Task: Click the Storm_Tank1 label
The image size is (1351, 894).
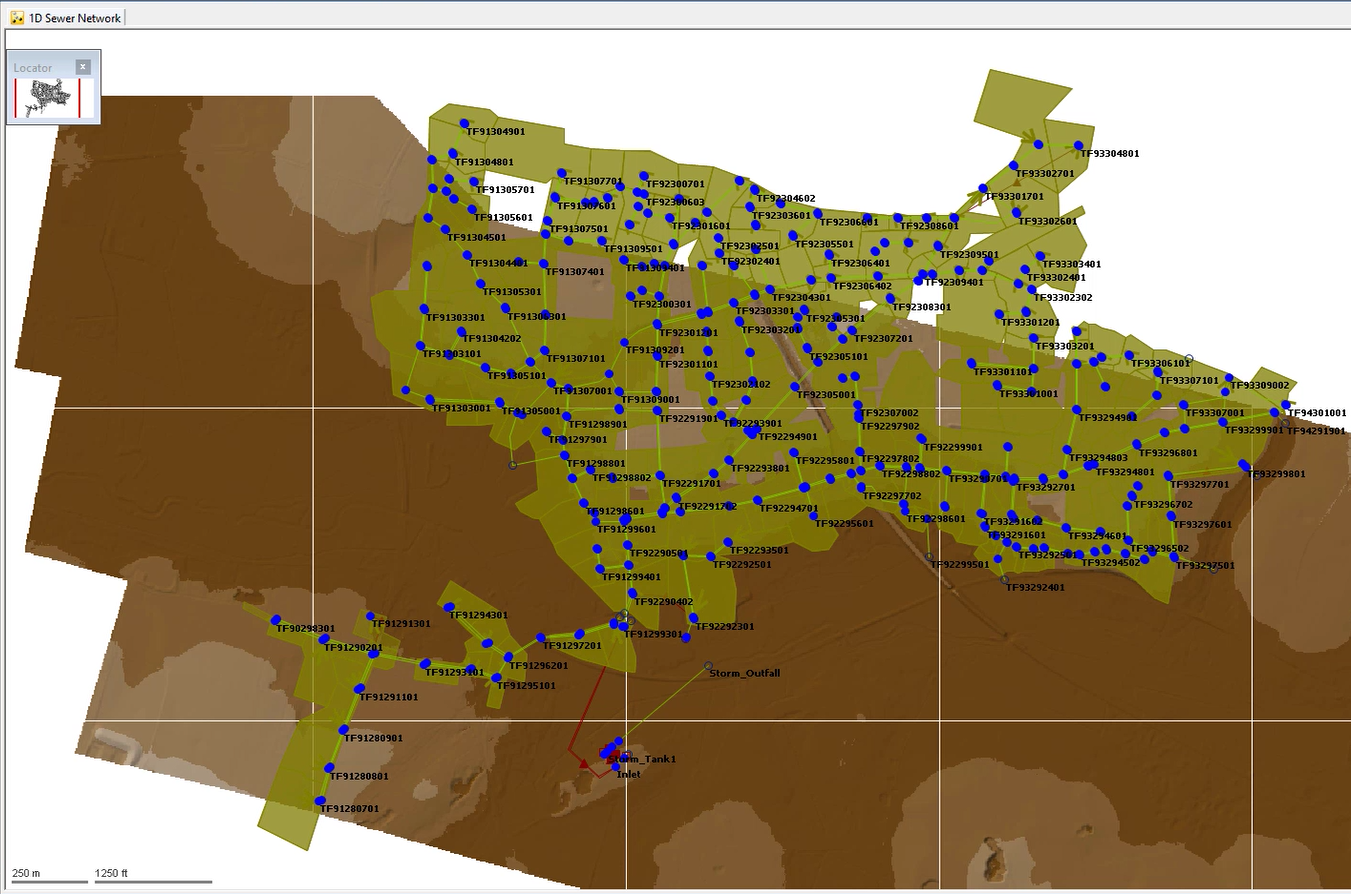Action: click(x=641, y=759)
